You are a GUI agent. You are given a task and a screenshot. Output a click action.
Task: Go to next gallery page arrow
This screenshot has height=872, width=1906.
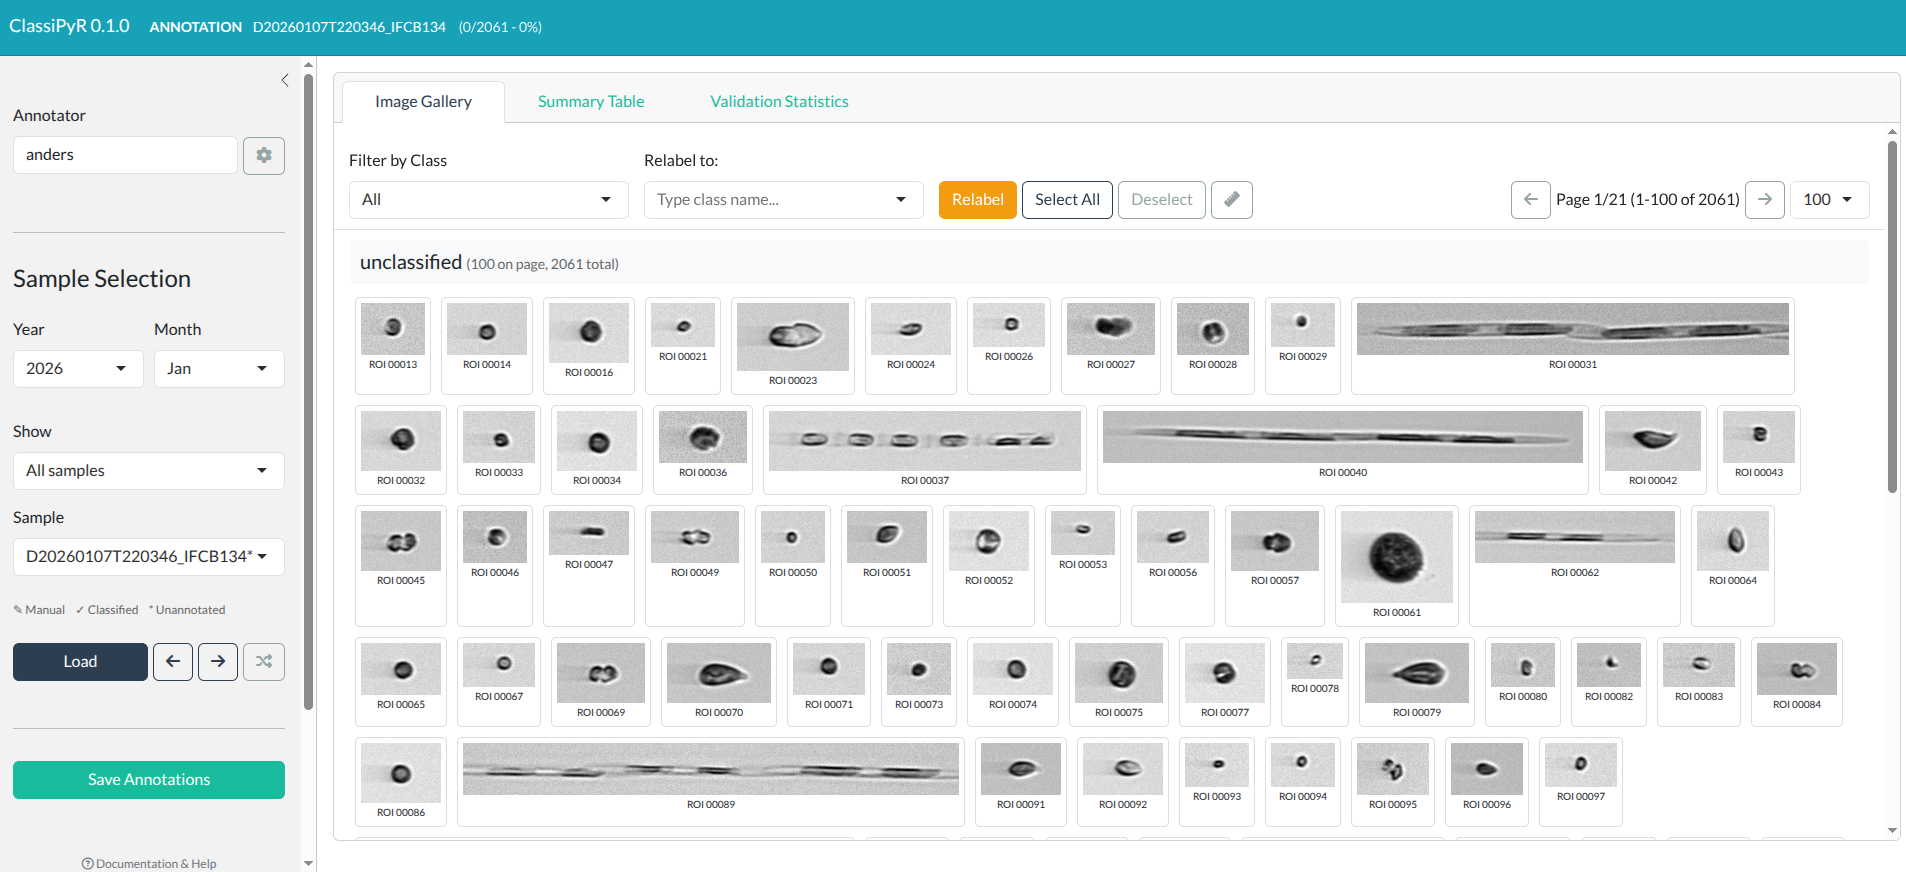pos(1764,200)
